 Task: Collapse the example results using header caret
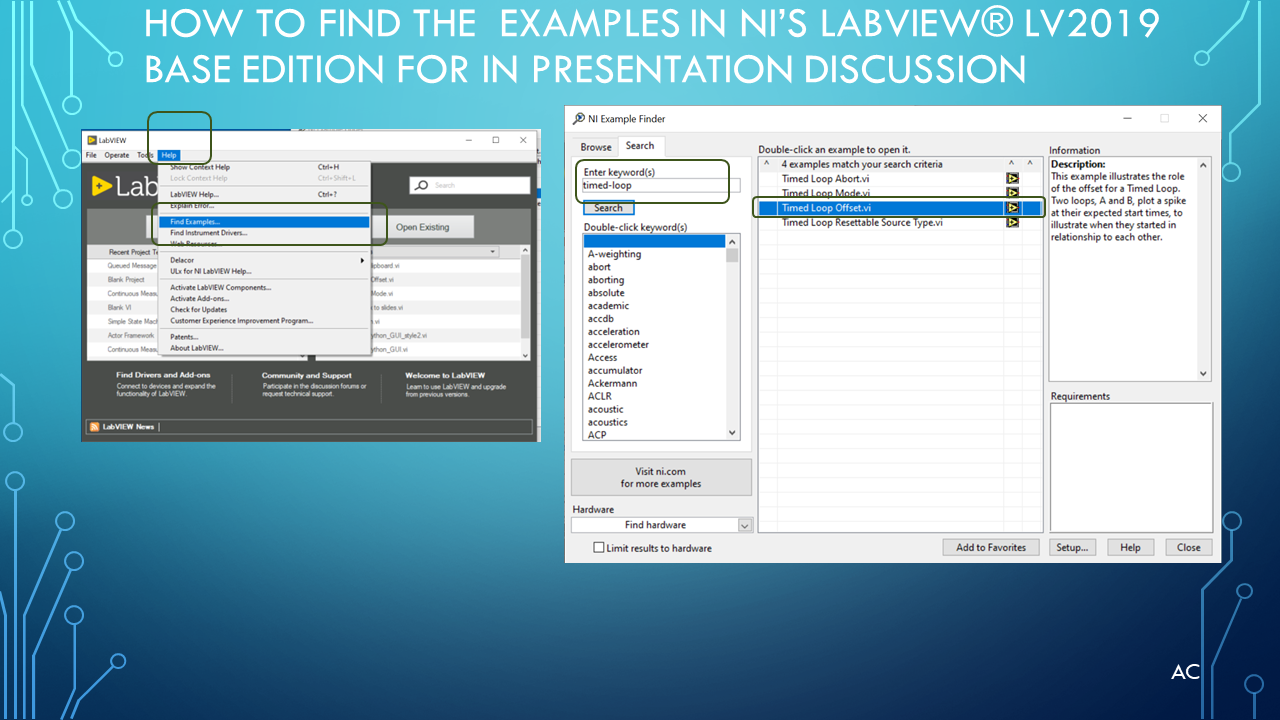(767, 164)
